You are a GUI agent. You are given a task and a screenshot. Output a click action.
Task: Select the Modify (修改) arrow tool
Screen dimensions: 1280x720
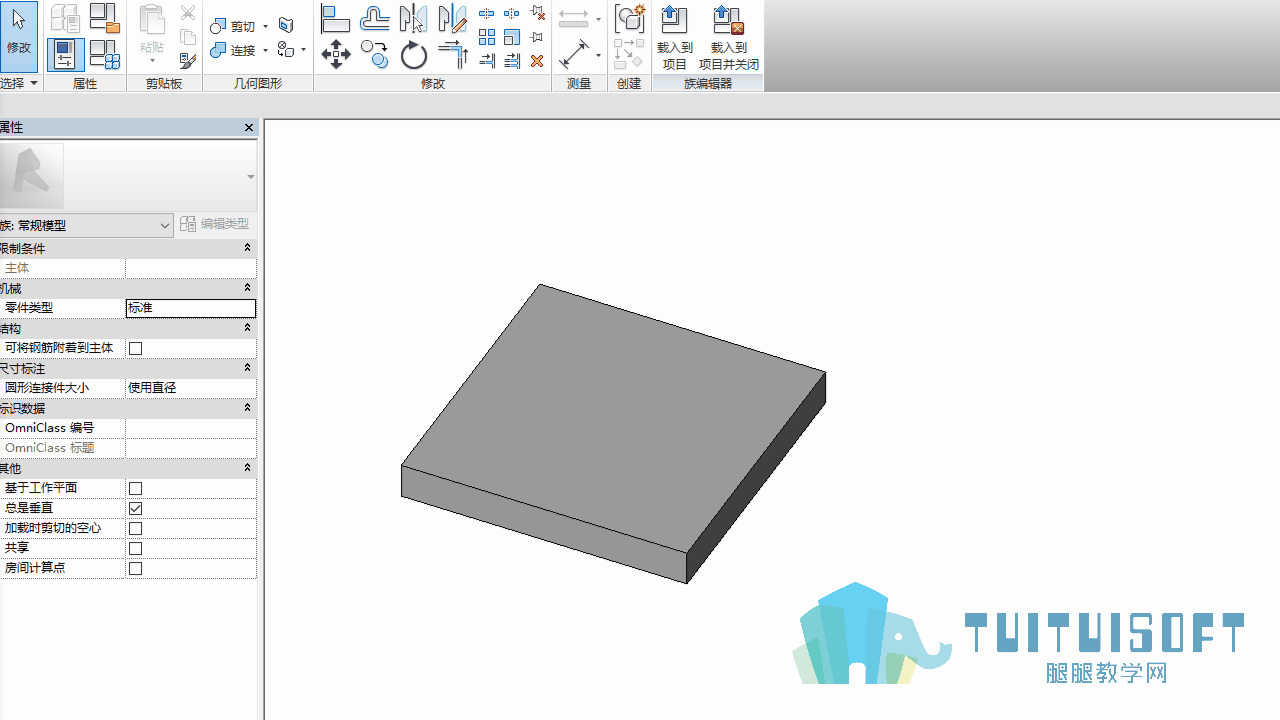click(x=19, y=36)
